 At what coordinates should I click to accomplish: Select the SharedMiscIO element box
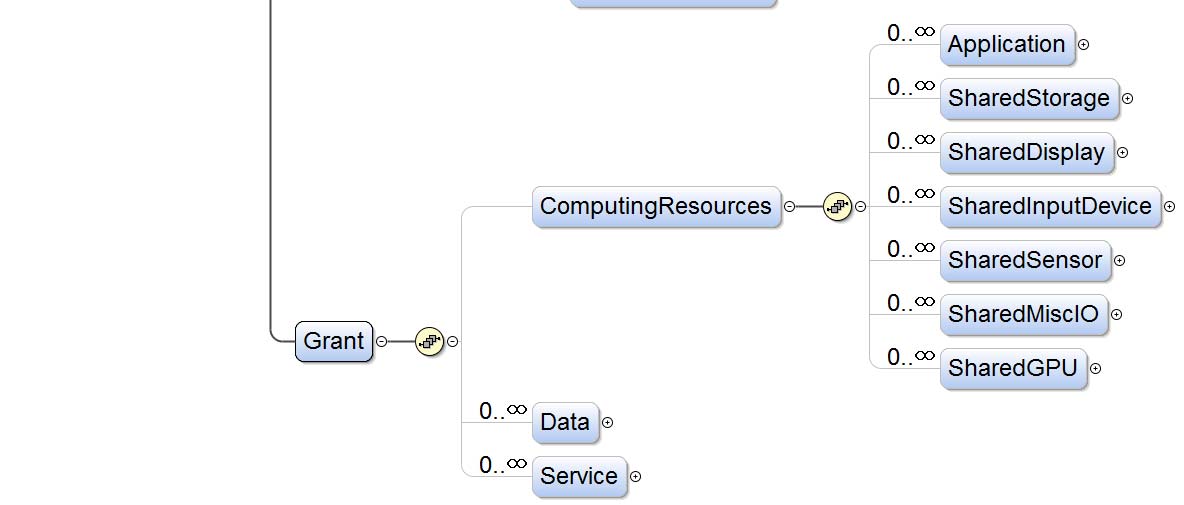pos(1023,315)
